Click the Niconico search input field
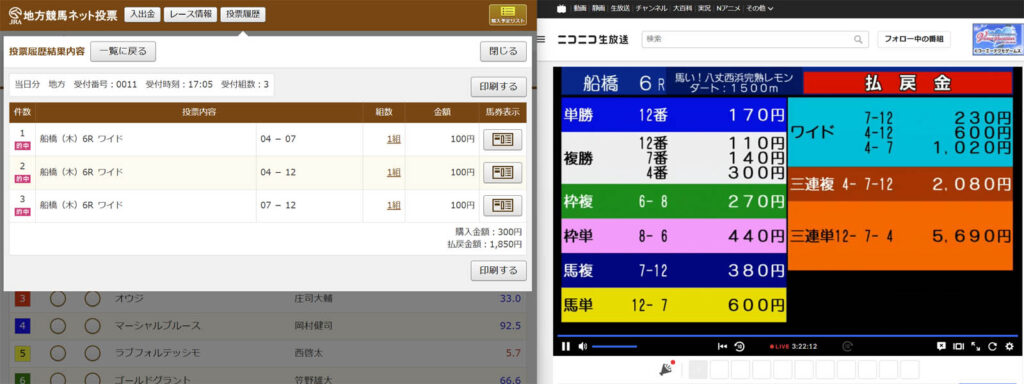The height and width of the screenshot is (384, 1024). tap(747, 39)
